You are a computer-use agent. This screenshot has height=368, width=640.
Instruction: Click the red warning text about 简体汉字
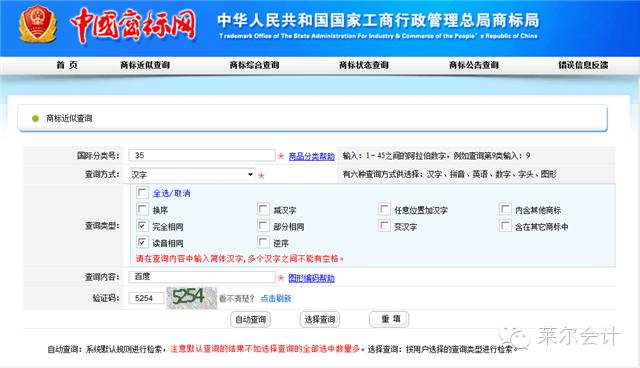[240, 259]
